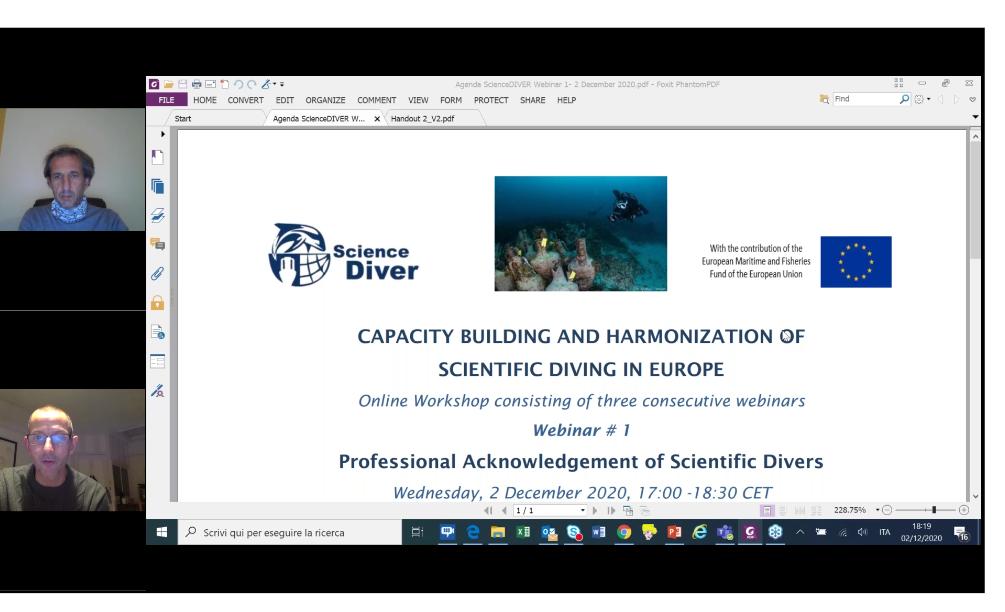Click the Save icon in quick access toolbar
This screenshot has width=1005, height=612.
click(183, 85)
